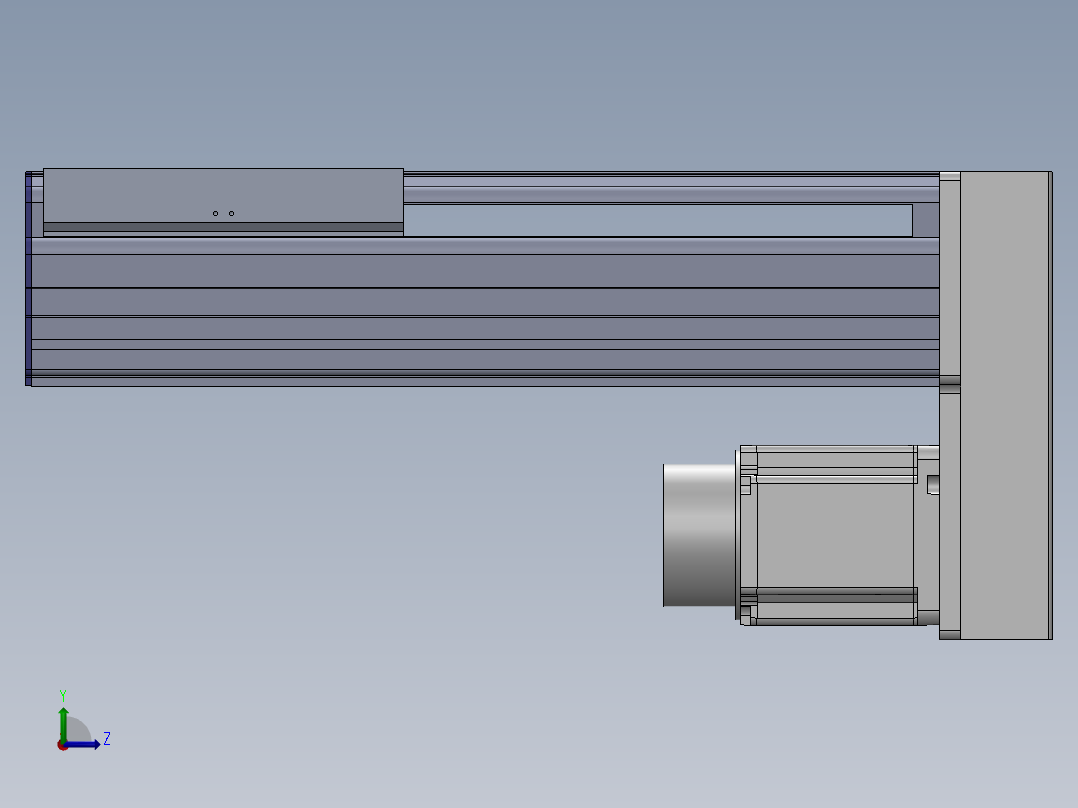The width and height of the screenshot is (1078, 808).
Task: Click the green Y axis arrow of the triad
Action: [x=63, y=723]
